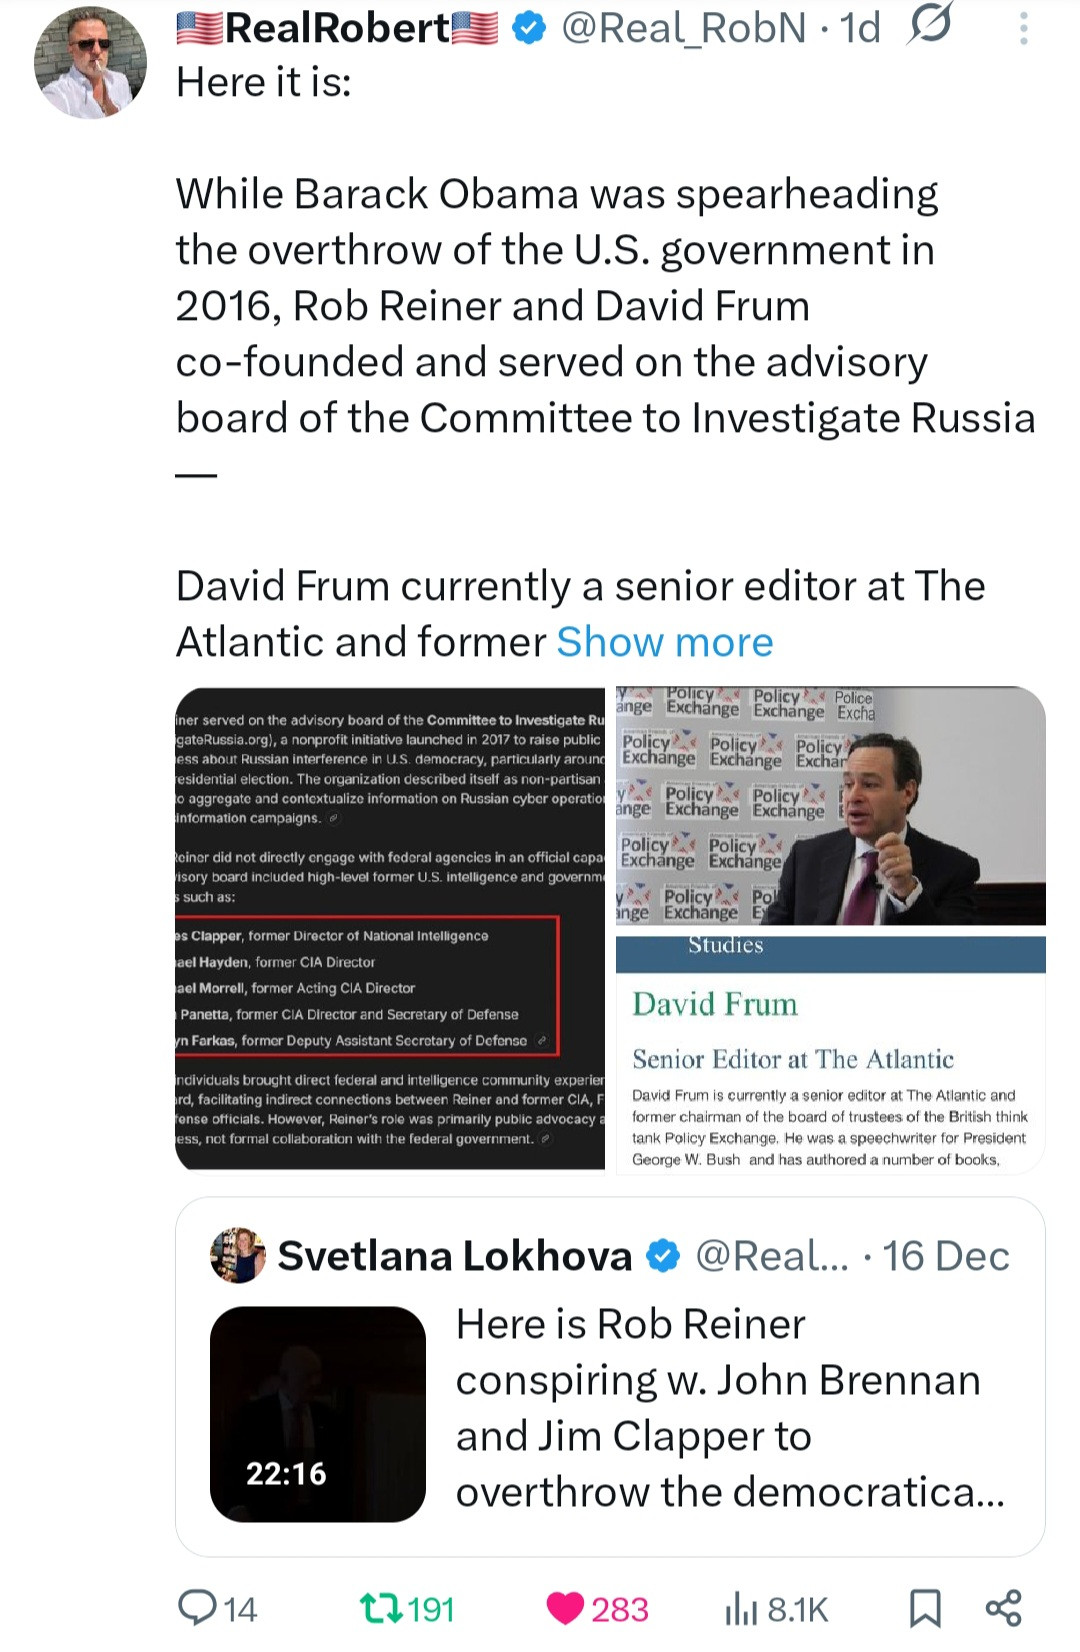Bookmark this post
1080x1652 pixels.
tap(925, 1608)
